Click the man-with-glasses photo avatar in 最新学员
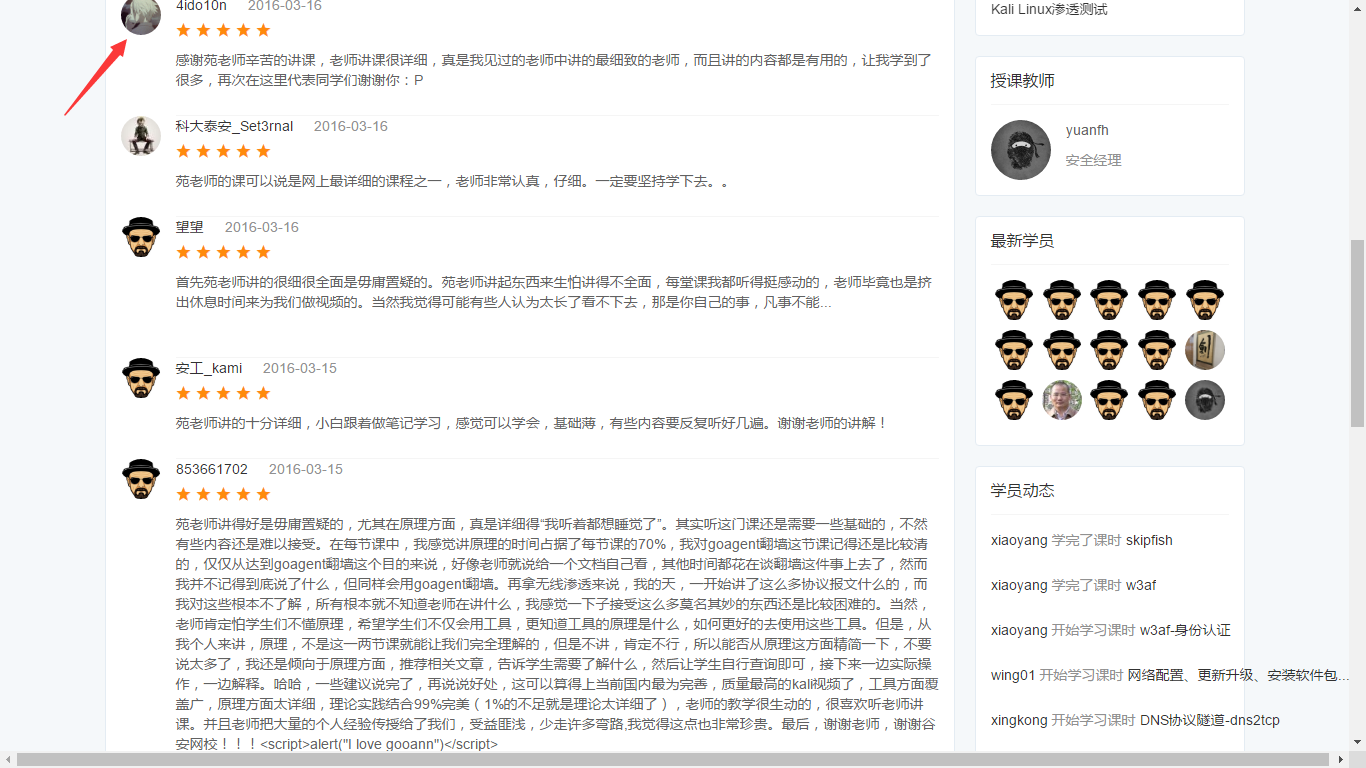Image resolution: width=1366 pixels, height=768 pixels. [x=1062, y=400]
